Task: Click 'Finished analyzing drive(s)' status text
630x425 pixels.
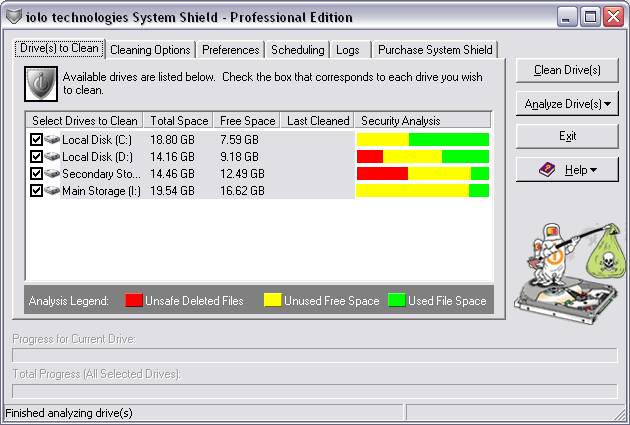Action: (69, 413)
